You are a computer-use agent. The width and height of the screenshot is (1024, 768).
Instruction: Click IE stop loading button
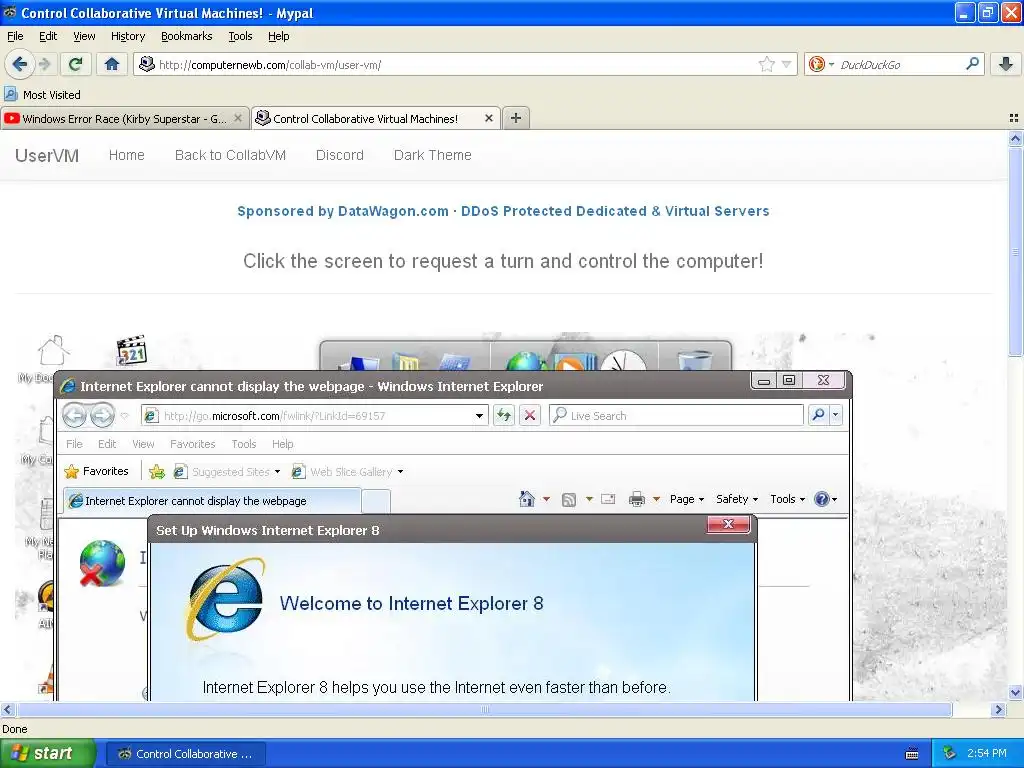coord(530,415)
